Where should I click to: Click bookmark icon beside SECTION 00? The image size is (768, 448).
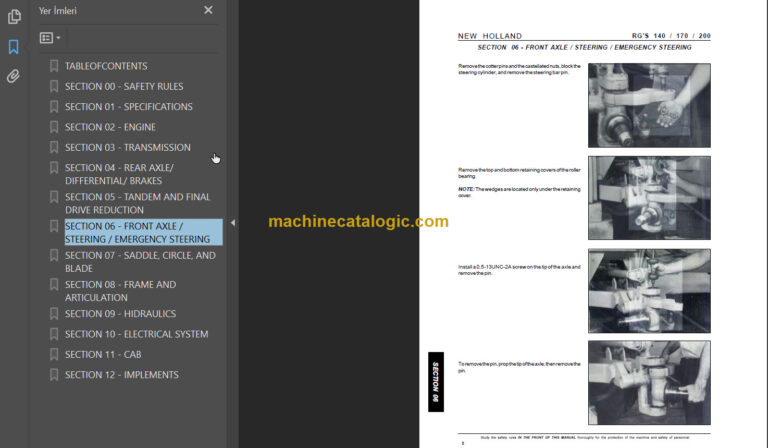54,87
